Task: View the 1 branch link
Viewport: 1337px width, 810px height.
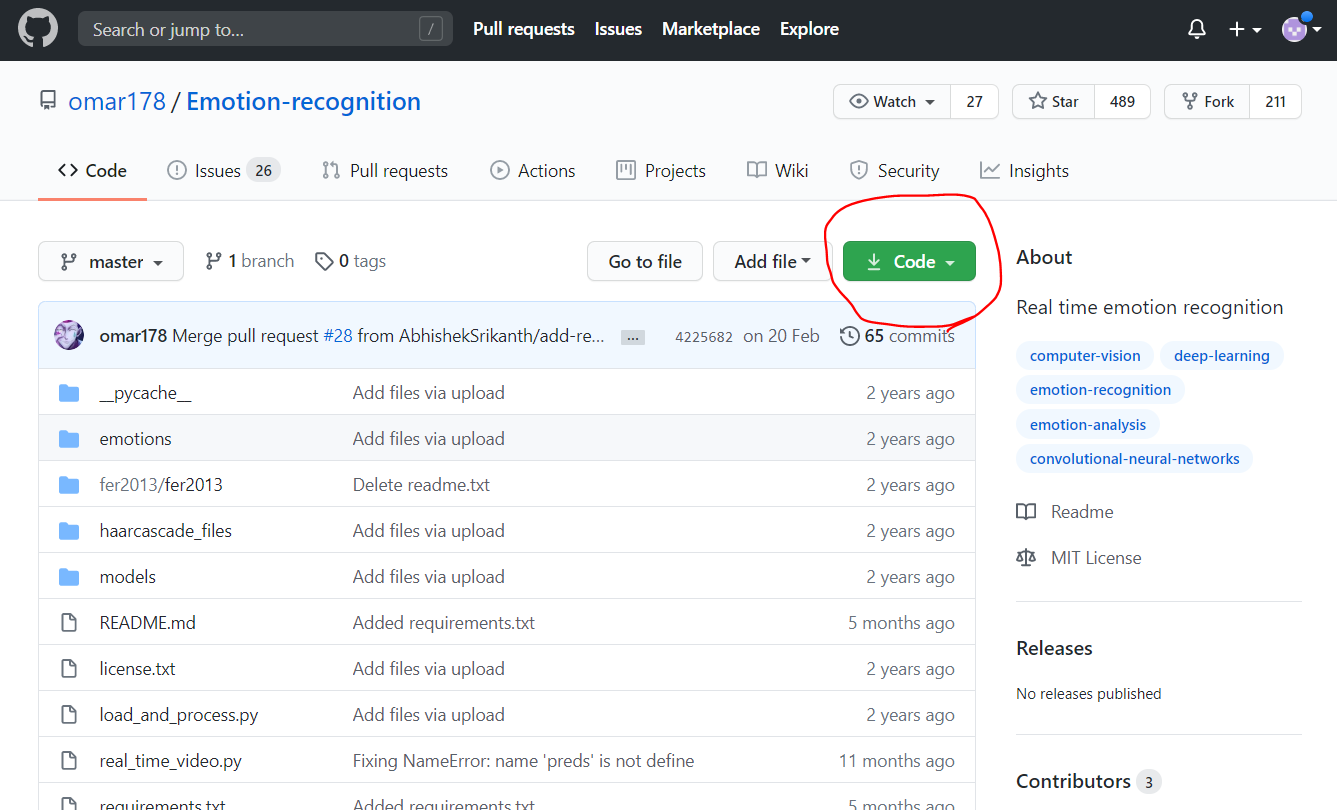Action: pos(250,261)
